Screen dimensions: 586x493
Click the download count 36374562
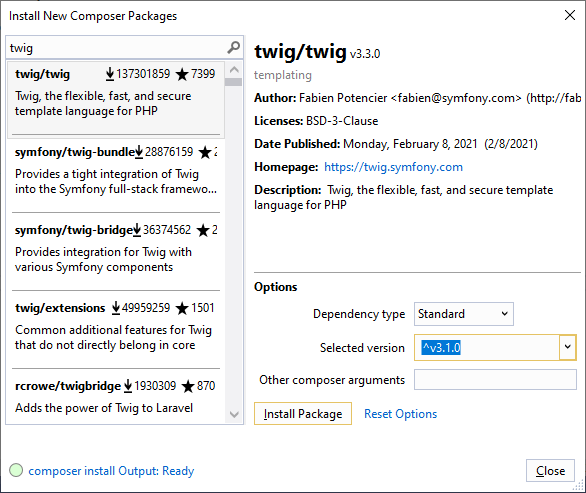pos(167,230)
